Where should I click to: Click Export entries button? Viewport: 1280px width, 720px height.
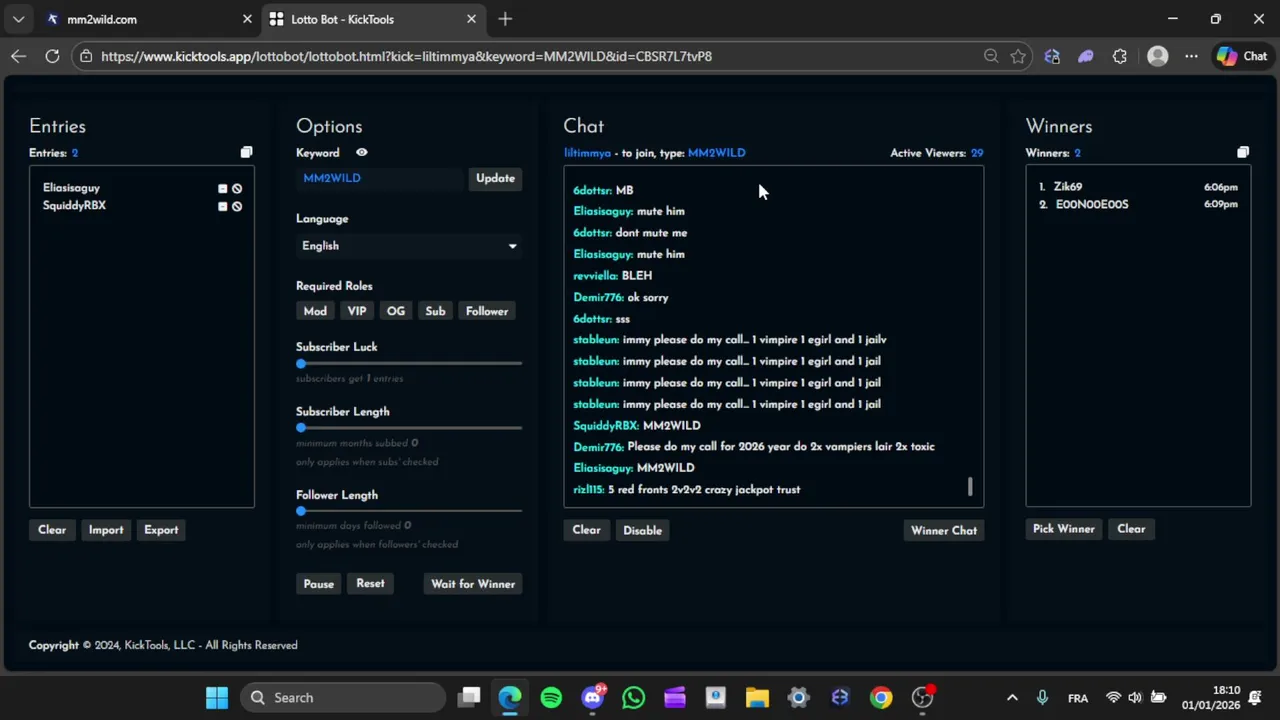click(161, 530)
